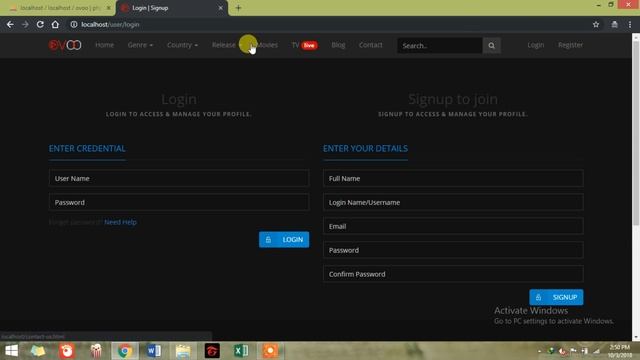
Task: Focus the Confirm Password field
Action: [x=453, y=274]
